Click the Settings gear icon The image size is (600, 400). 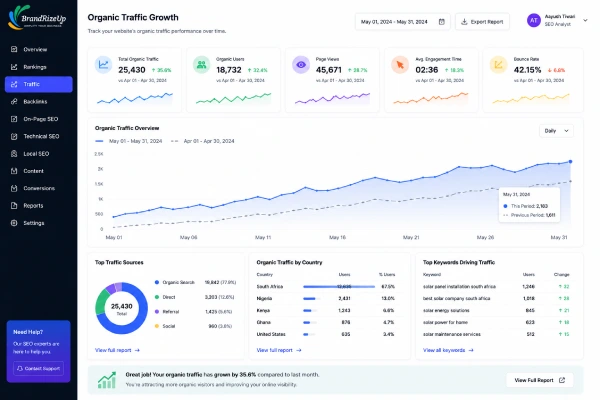point(14,223)
